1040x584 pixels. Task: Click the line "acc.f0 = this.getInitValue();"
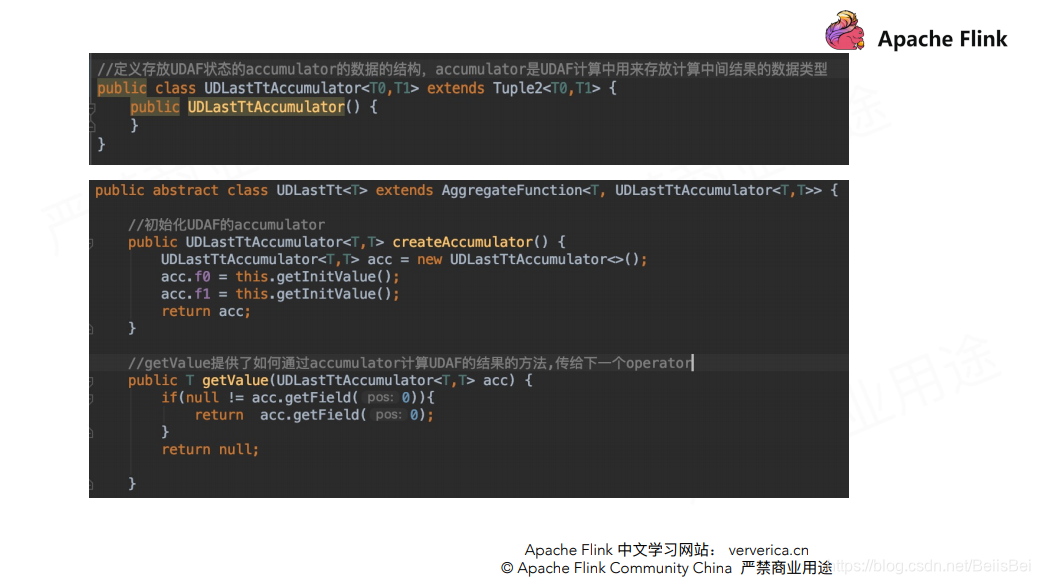280,277
